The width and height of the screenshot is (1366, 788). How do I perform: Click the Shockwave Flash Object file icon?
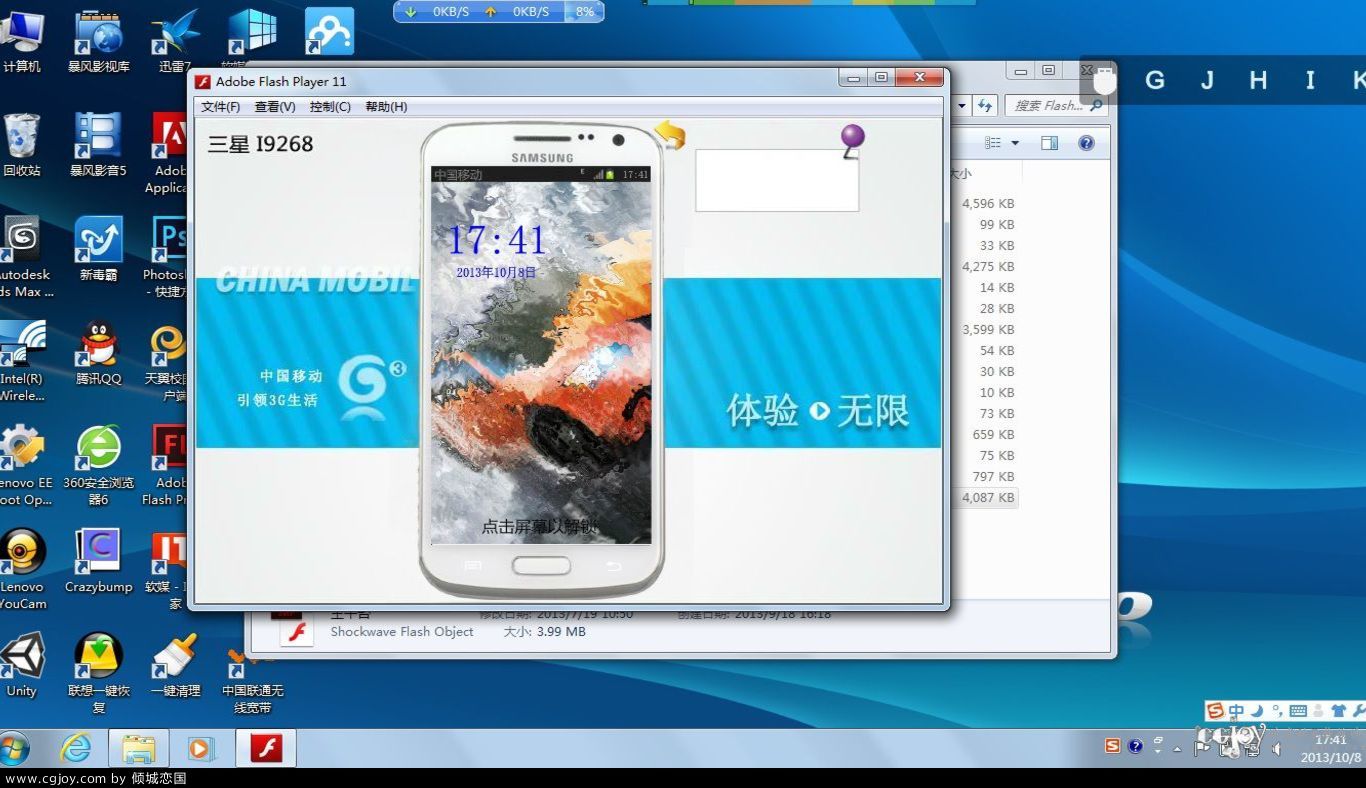click(x=296, y=630)
